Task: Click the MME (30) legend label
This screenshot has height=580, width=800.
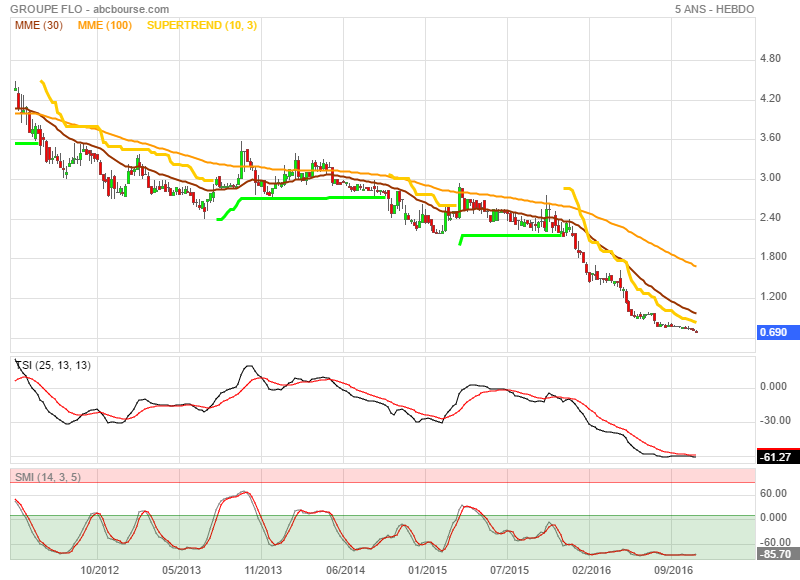Action: (x=39, y=26)
